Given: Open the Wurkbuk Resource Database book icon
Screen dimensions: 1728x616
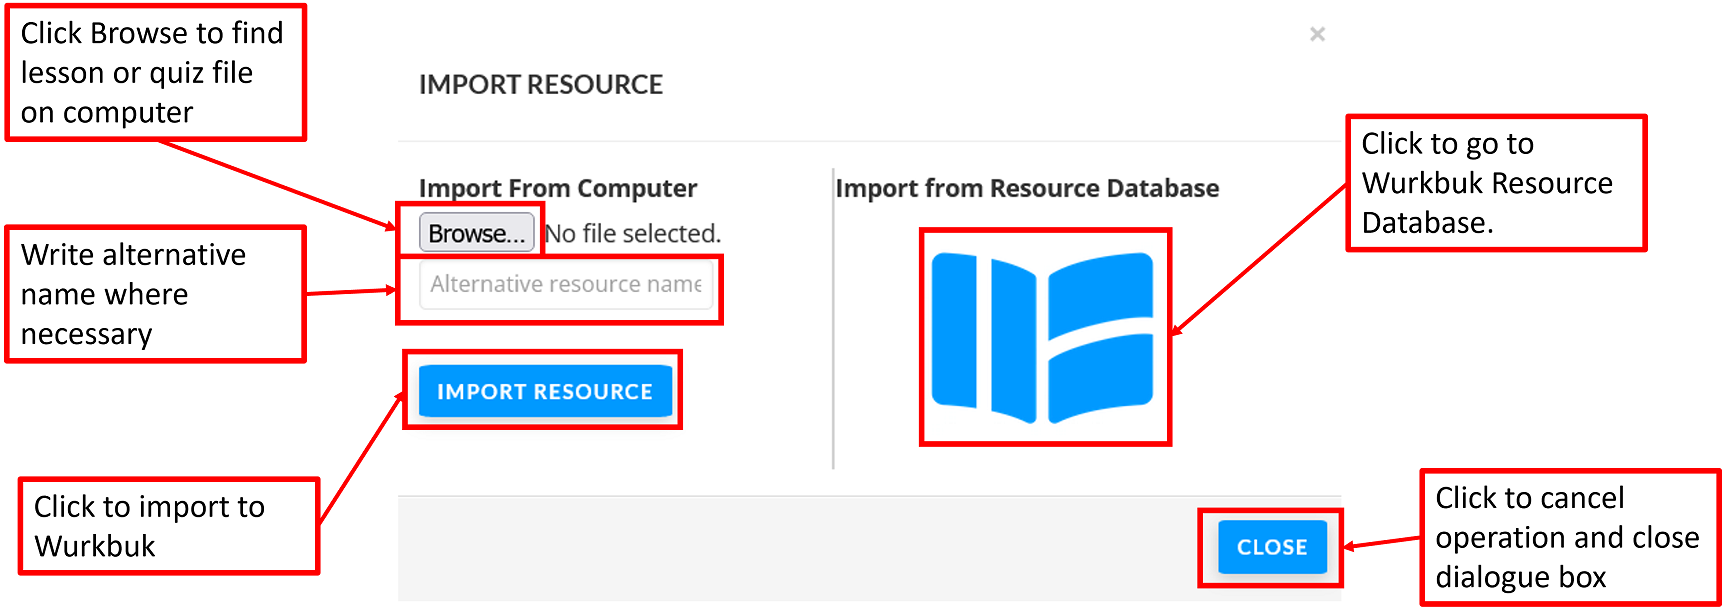Looking at the screenshot, I should point(1044,337).
